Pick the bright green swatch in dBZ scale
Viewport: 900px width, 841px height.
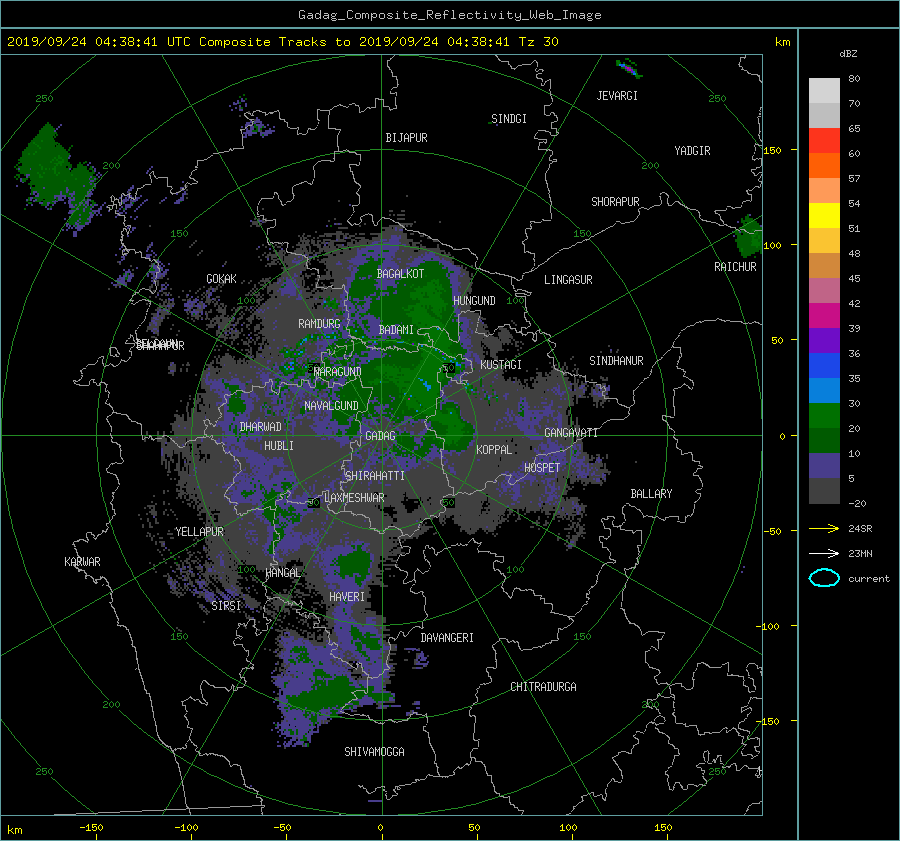point(824,415)
